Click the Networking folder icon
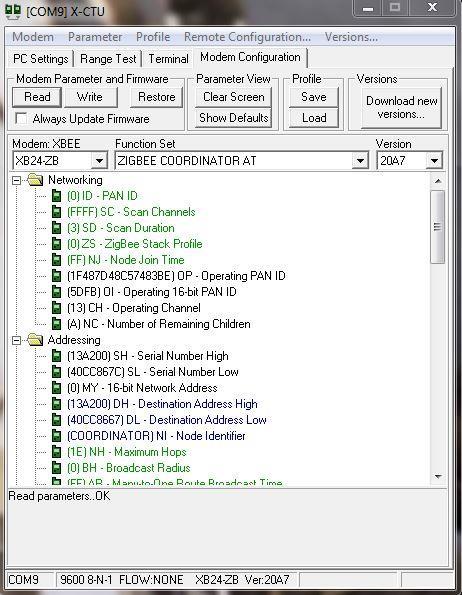This screenshot has width=462, height=595. coord(35,179)
